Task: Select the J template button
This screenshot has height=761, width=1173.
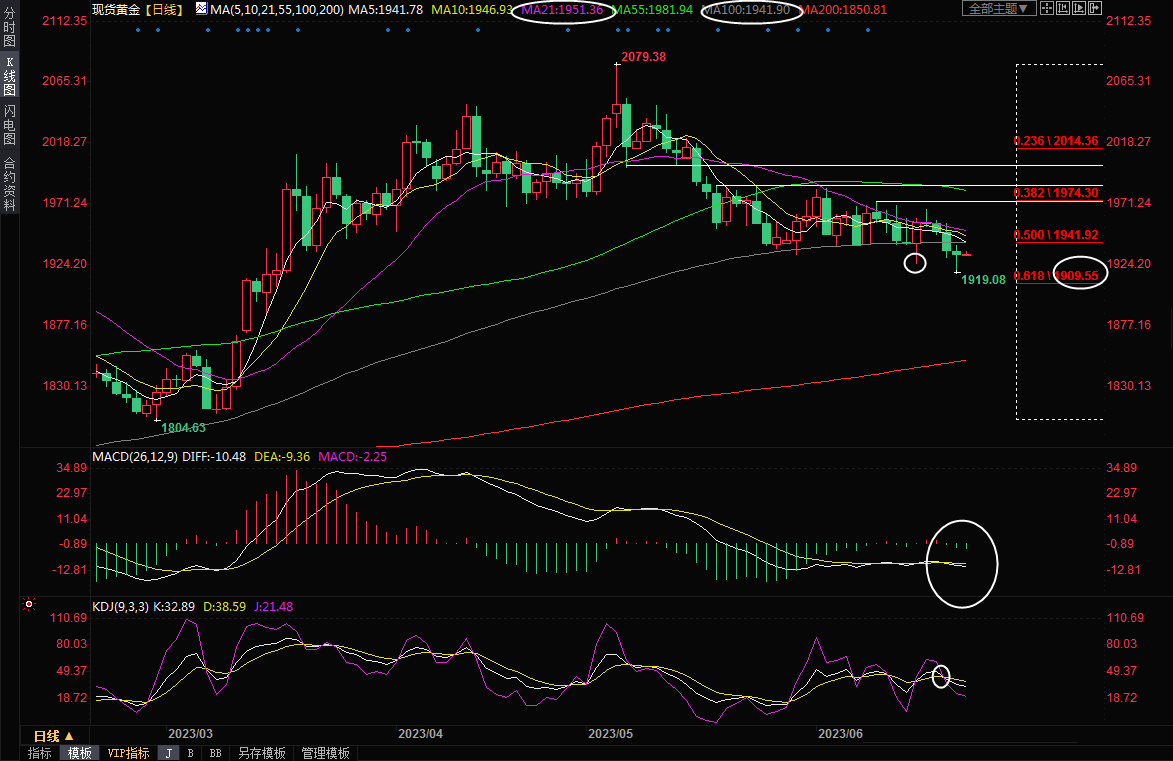Action: coord(168,753)
